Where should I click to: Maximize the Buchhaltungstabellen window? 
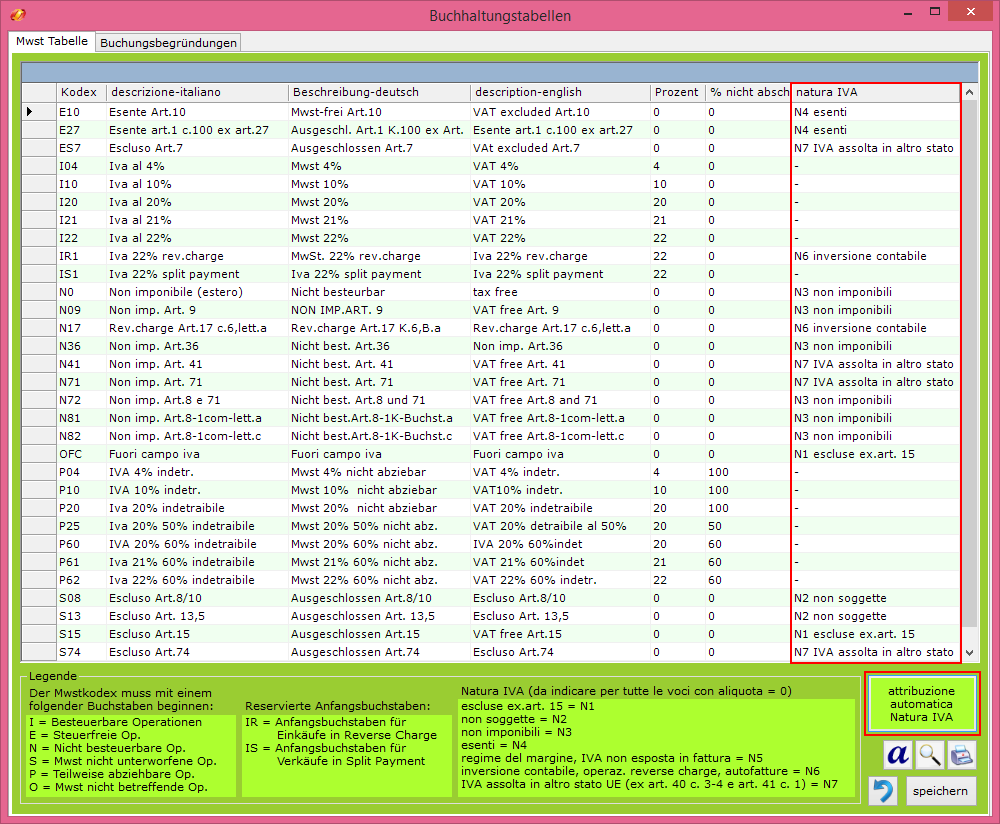point(934,13)
